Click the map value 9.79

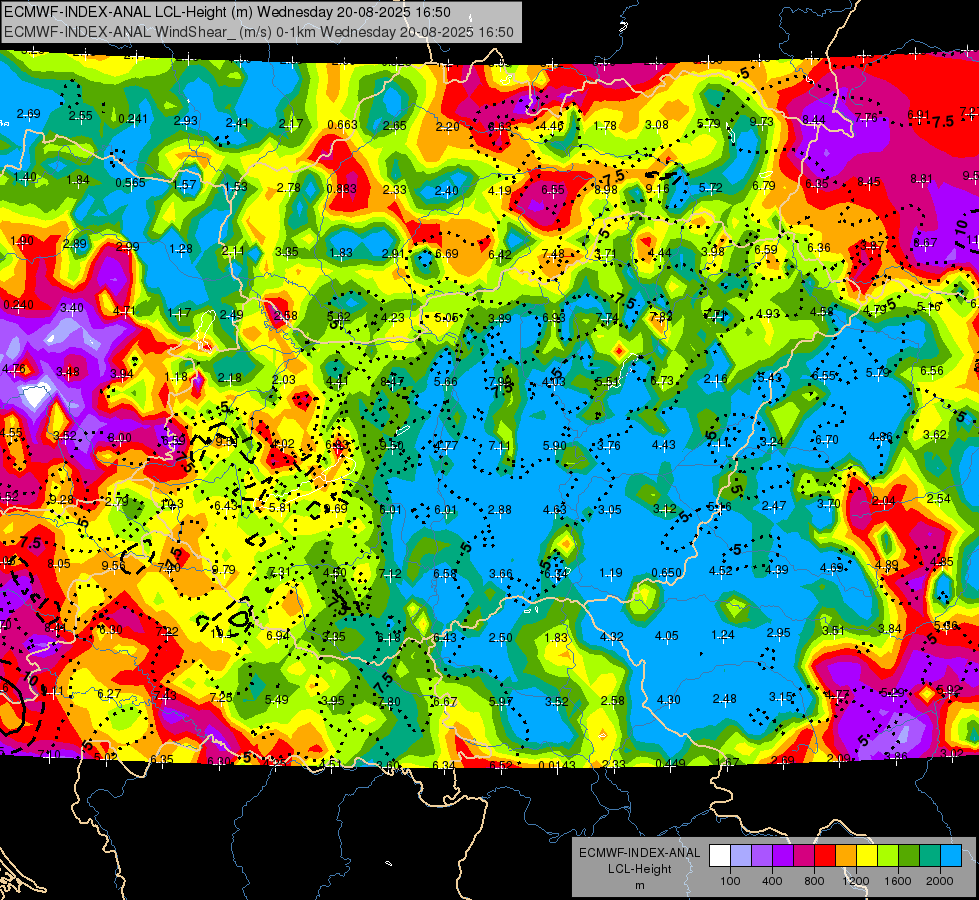pos(224,569)
